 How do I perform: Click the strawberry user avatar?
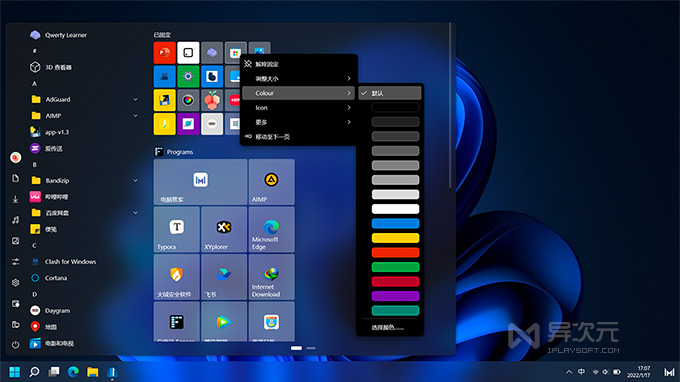[16, 157]
